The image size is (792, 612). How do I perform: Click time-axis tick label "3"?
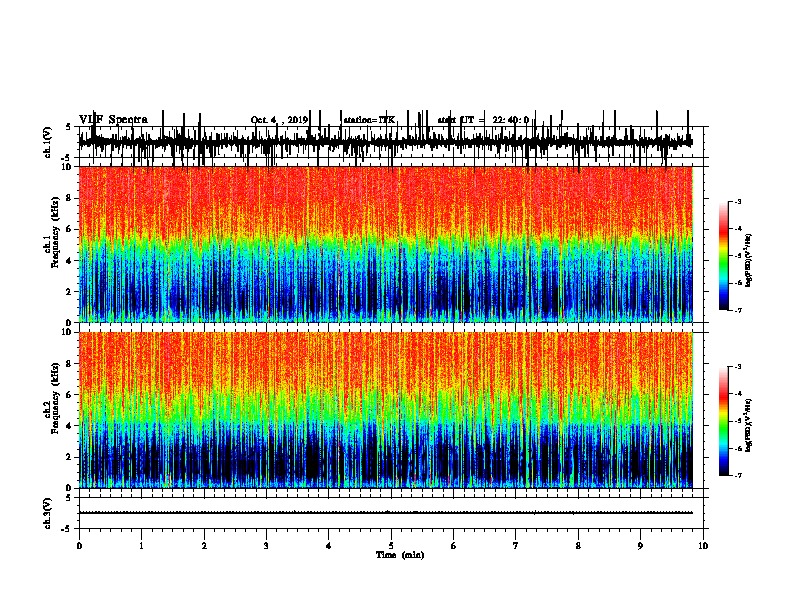coord(266,546)
